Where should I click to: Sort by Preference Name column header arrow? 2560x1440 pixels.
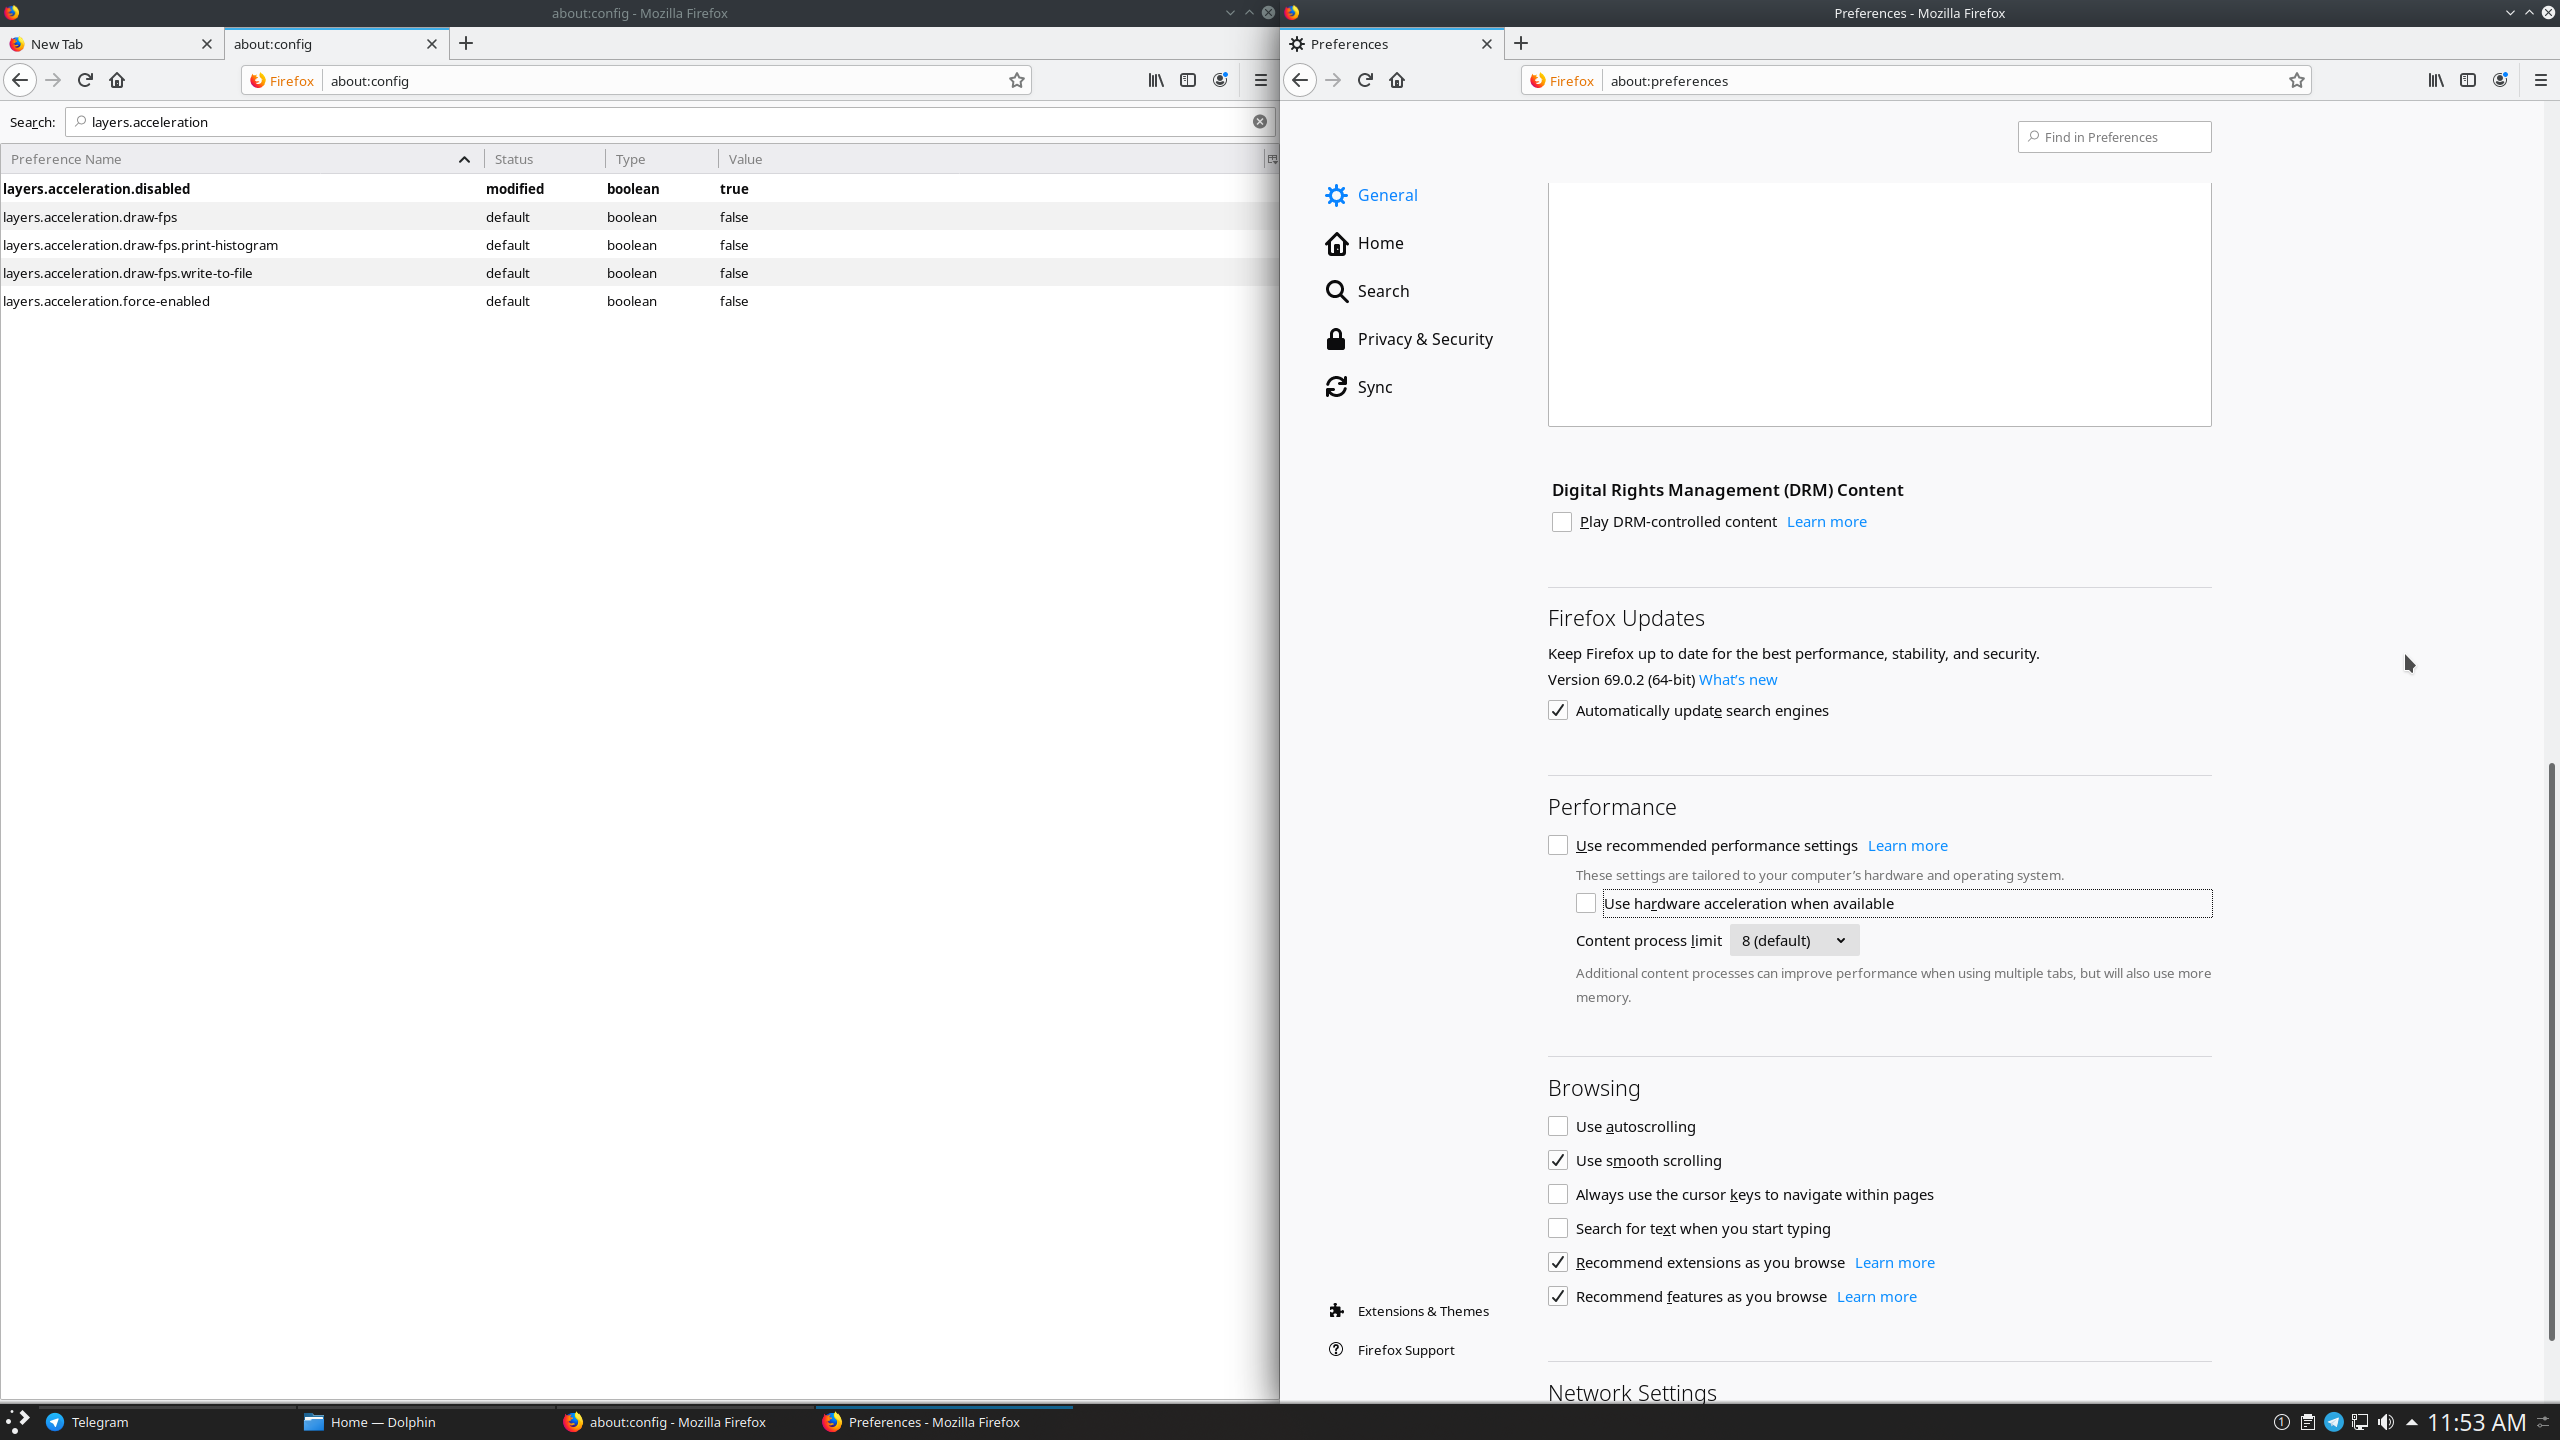464,159
